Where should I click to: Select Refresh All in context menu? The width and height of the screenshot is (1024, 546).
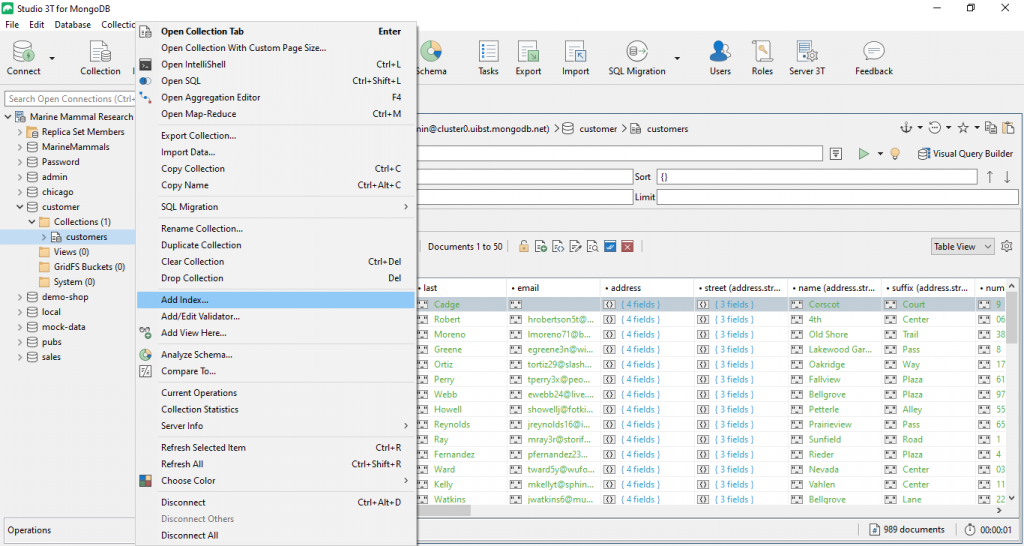(276, 464)
